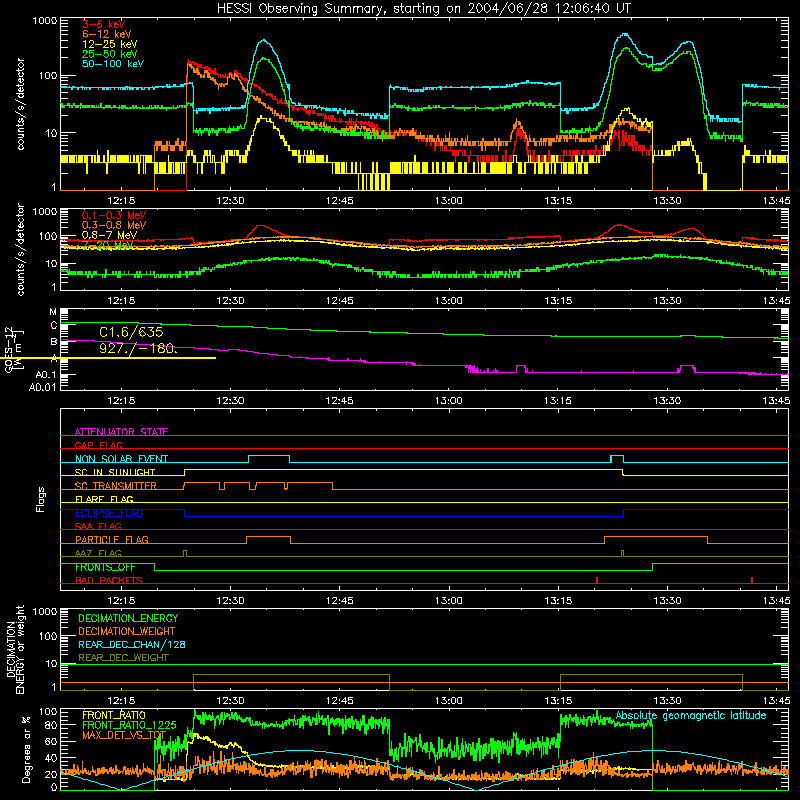Click the DECIMATION_WEIGHT legend label
The width and height of the screenshot is (800, 800).
pos(127,631)
